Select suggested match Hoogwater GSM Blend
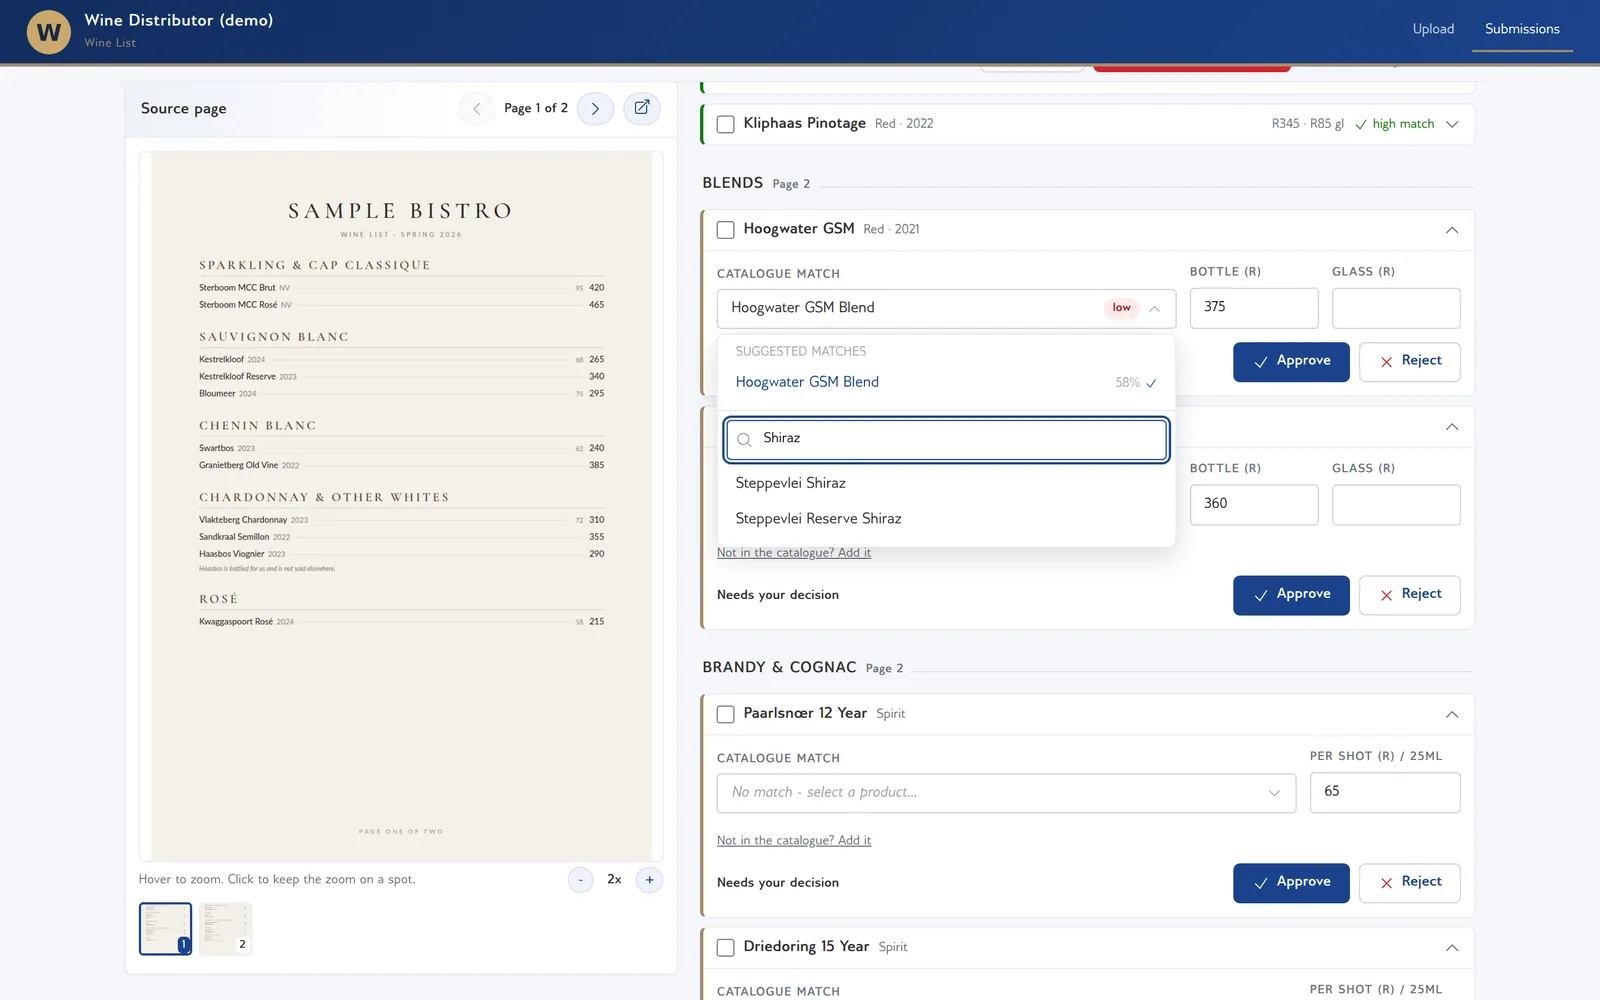The width and height of the screenshot is (1600, 1000). [945, 383]
